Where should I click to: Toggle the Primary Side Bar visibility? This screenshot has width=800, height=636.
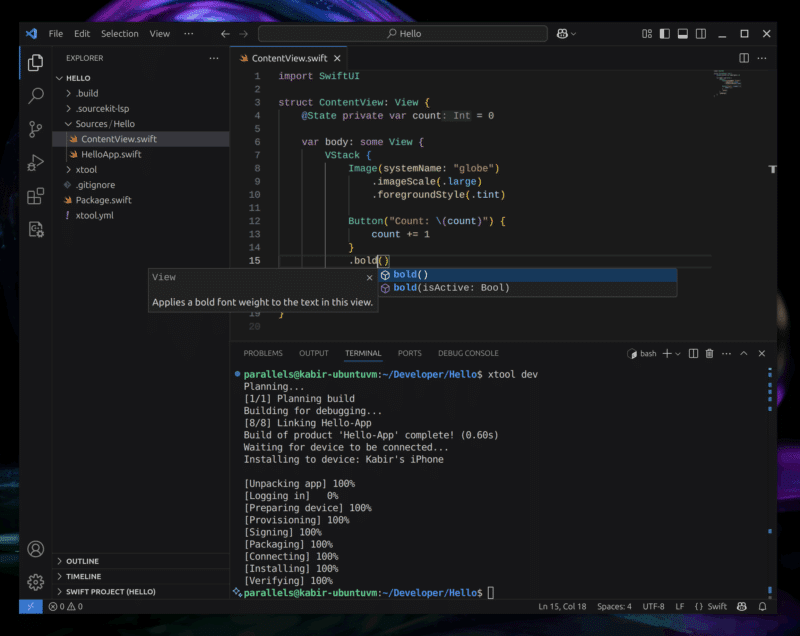(665, 34)
